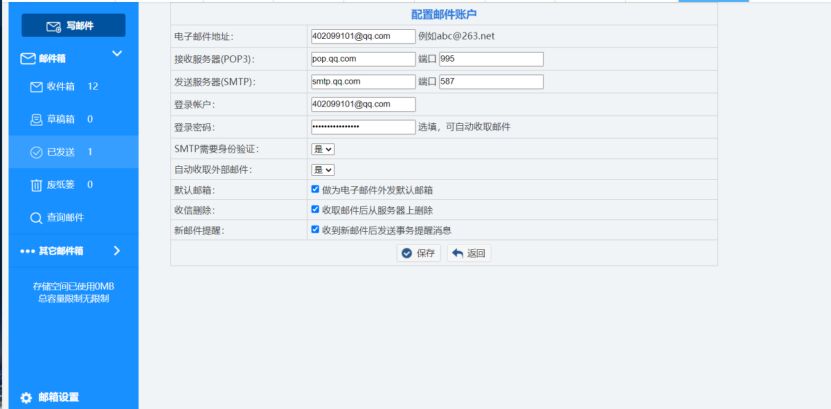This screenshot has height=409, width=831.
Task: Click the SMTP port number field
Action: coord(491,82)
